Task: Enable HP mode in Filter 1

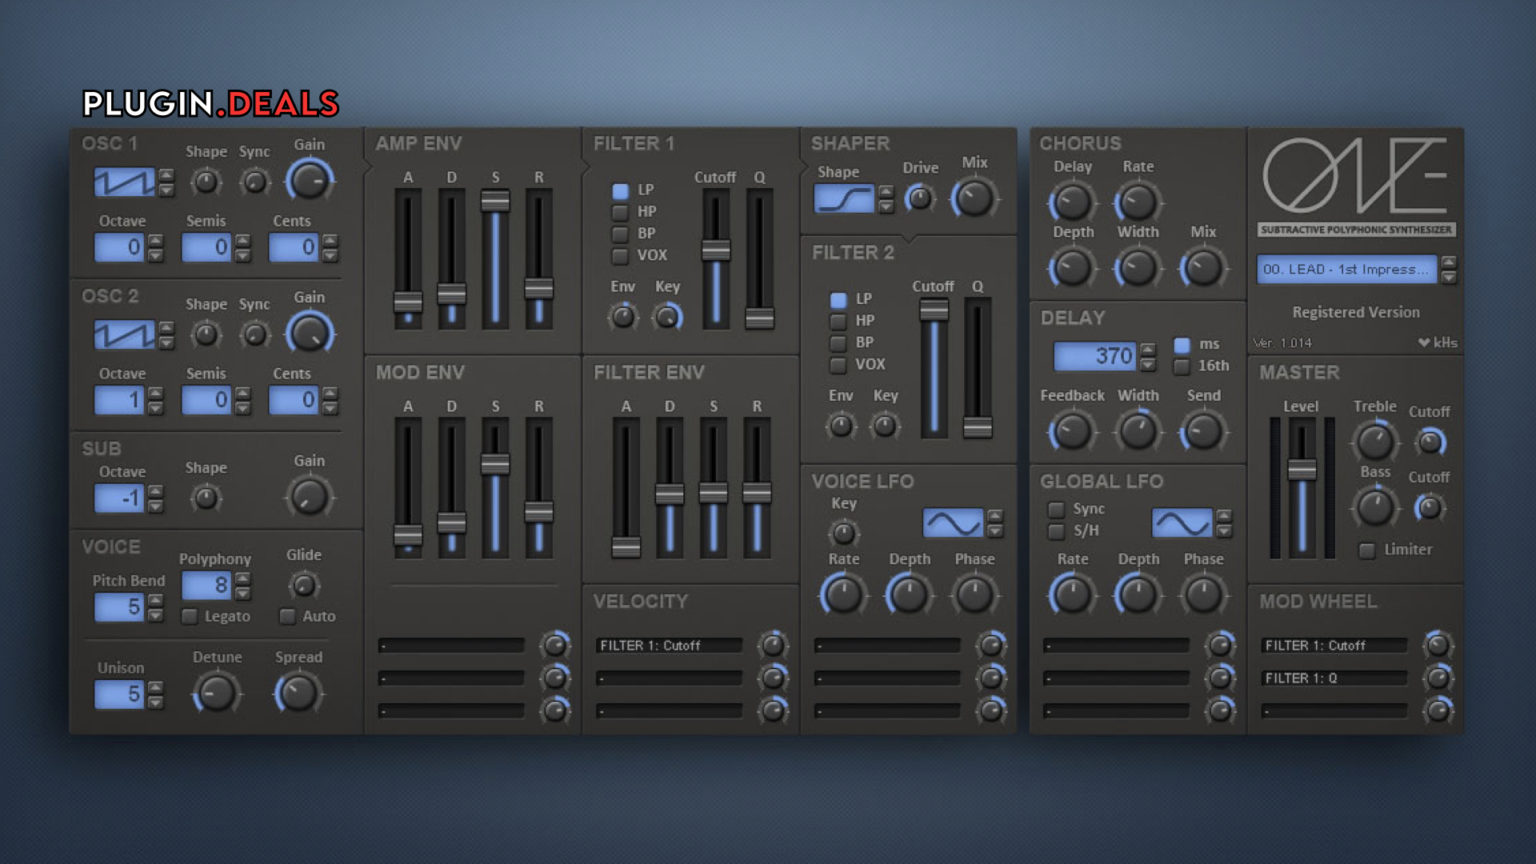Action: click(620, 211)
